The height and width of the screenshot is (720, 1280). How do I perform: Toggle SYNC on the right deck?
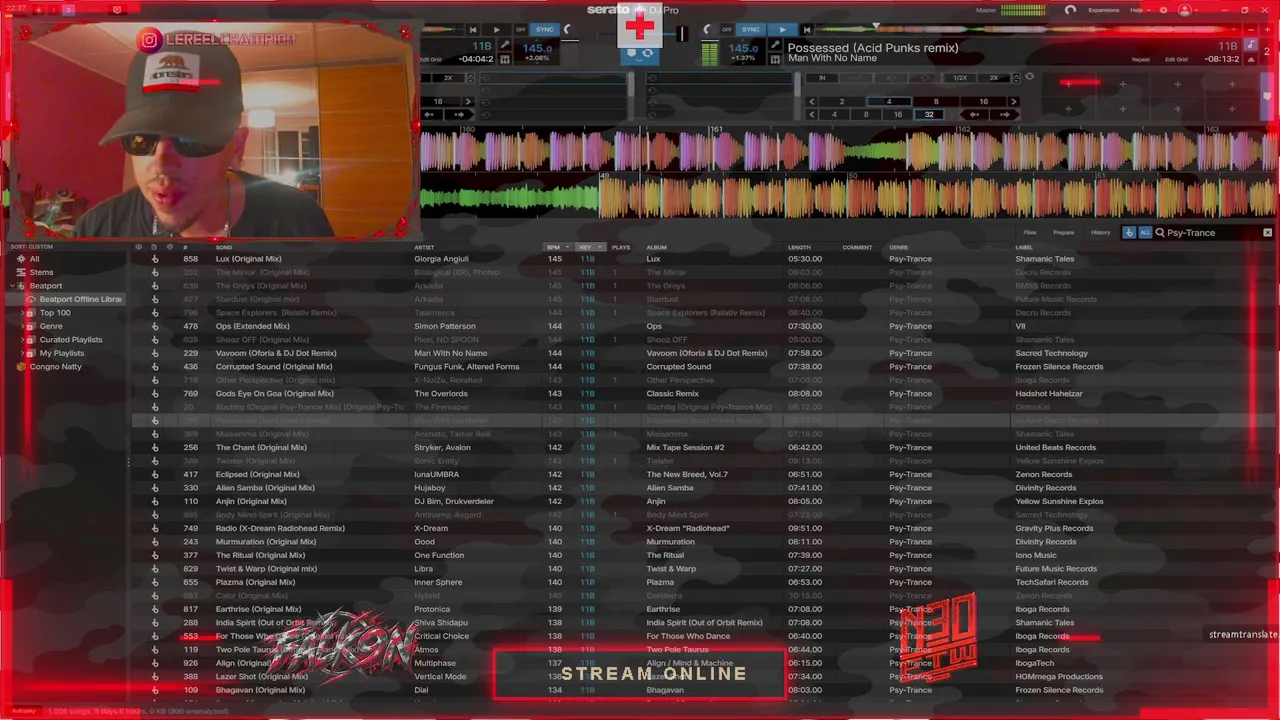(x=751, y=30)
